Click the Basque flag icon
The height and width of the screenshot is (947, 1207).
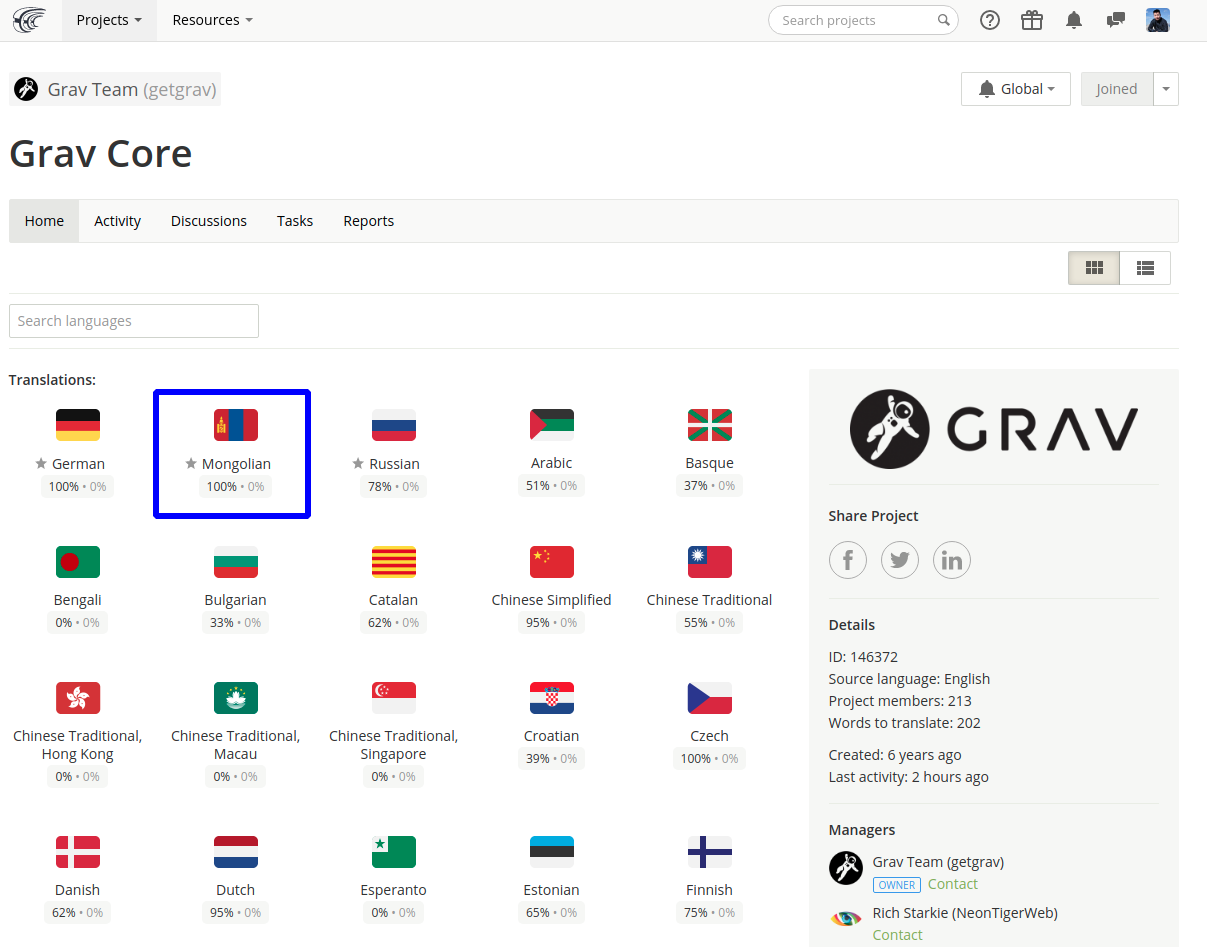click(x=710, y=425)
